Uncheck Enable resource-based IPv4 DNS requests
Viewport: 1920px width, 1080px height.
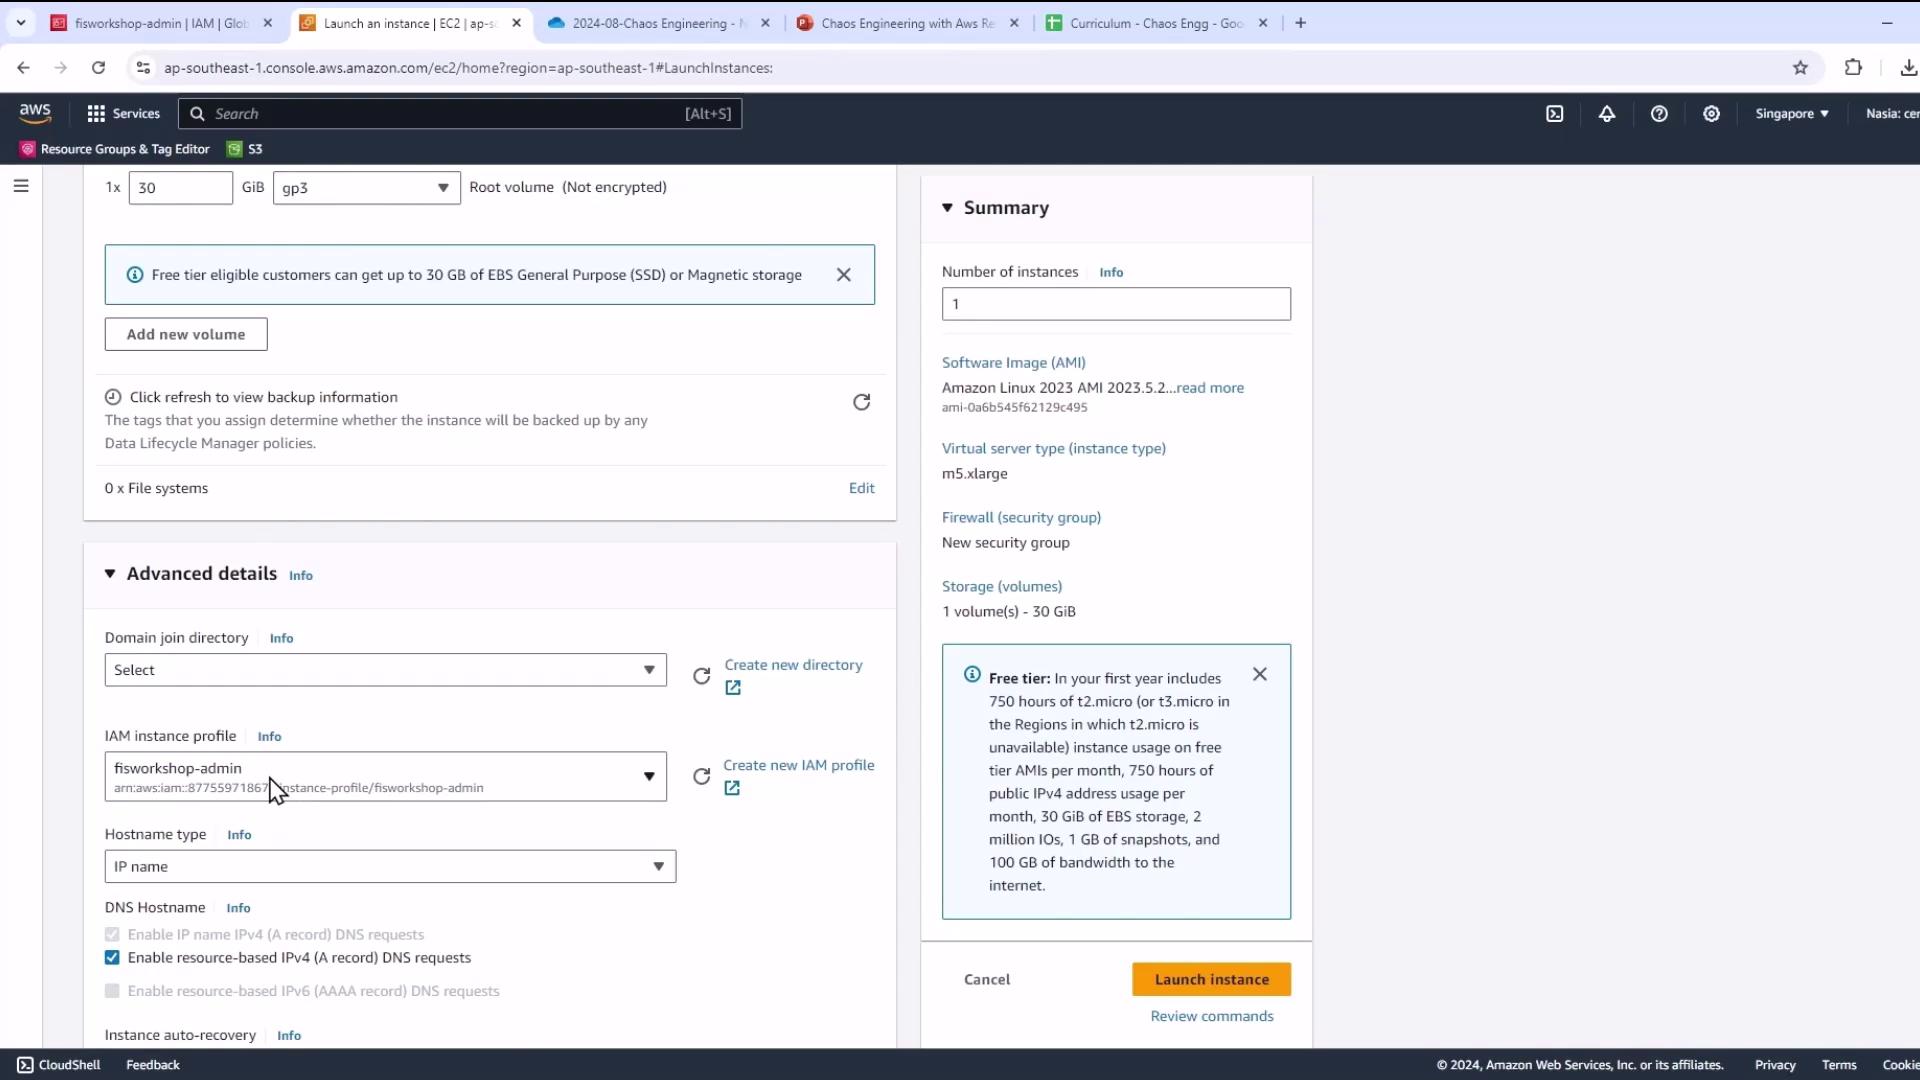(112, 958)
